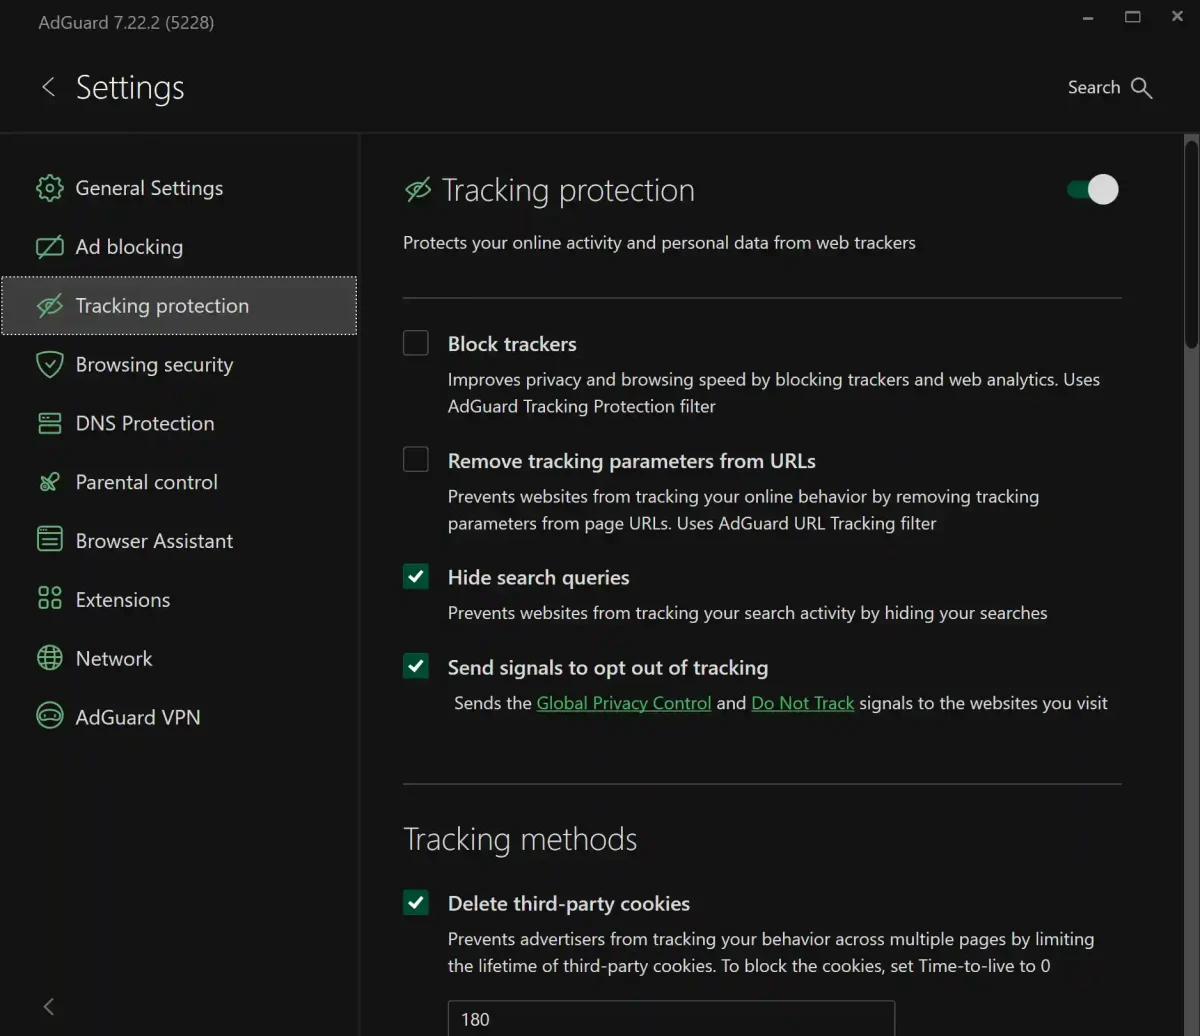1200x1036 pixels.
Task: Open the Global Privacy Control link
Action: point(623,703)
